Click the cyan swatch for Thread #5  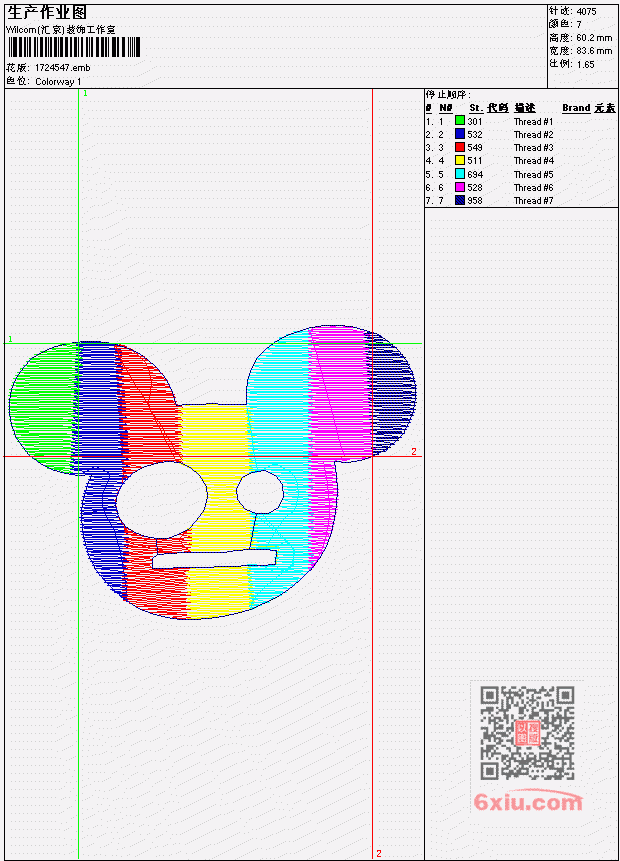point(460,174)
